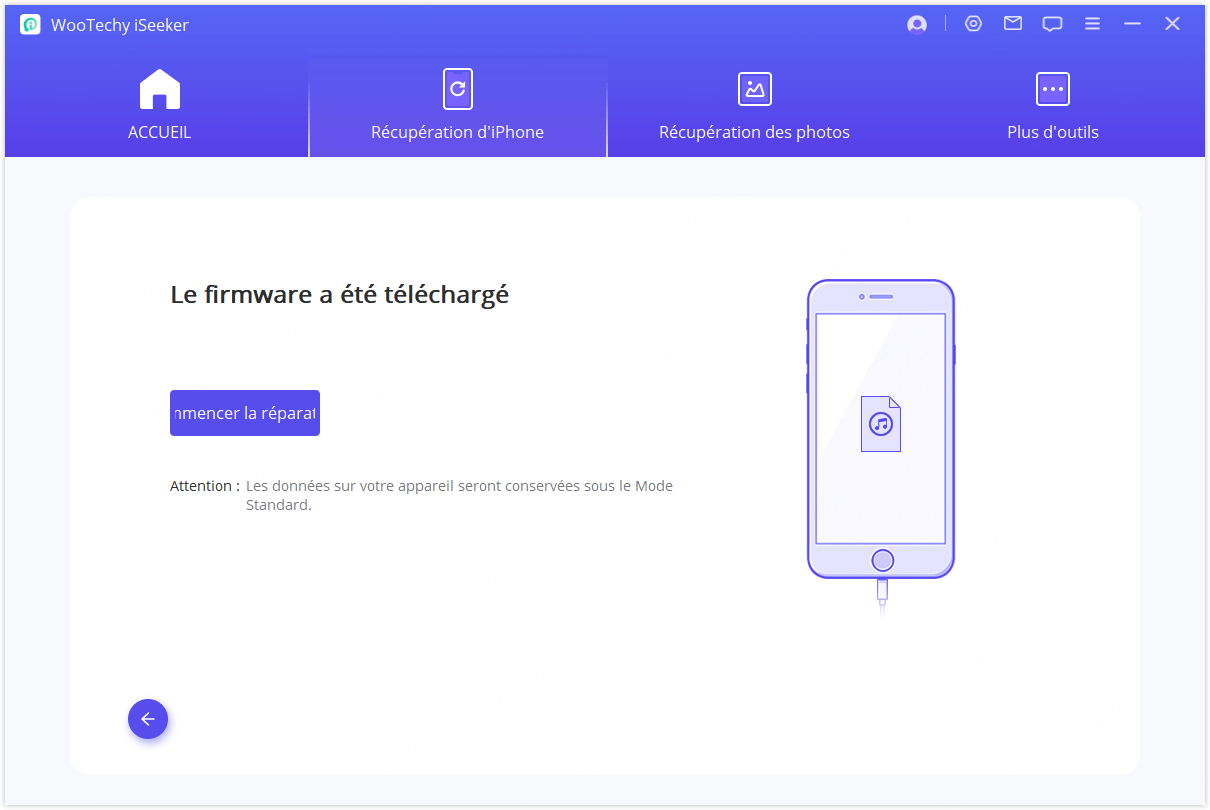Go to Récupération des photos tab label
This screenshot has width=1210, height=810.
click(x=754, y=132)
